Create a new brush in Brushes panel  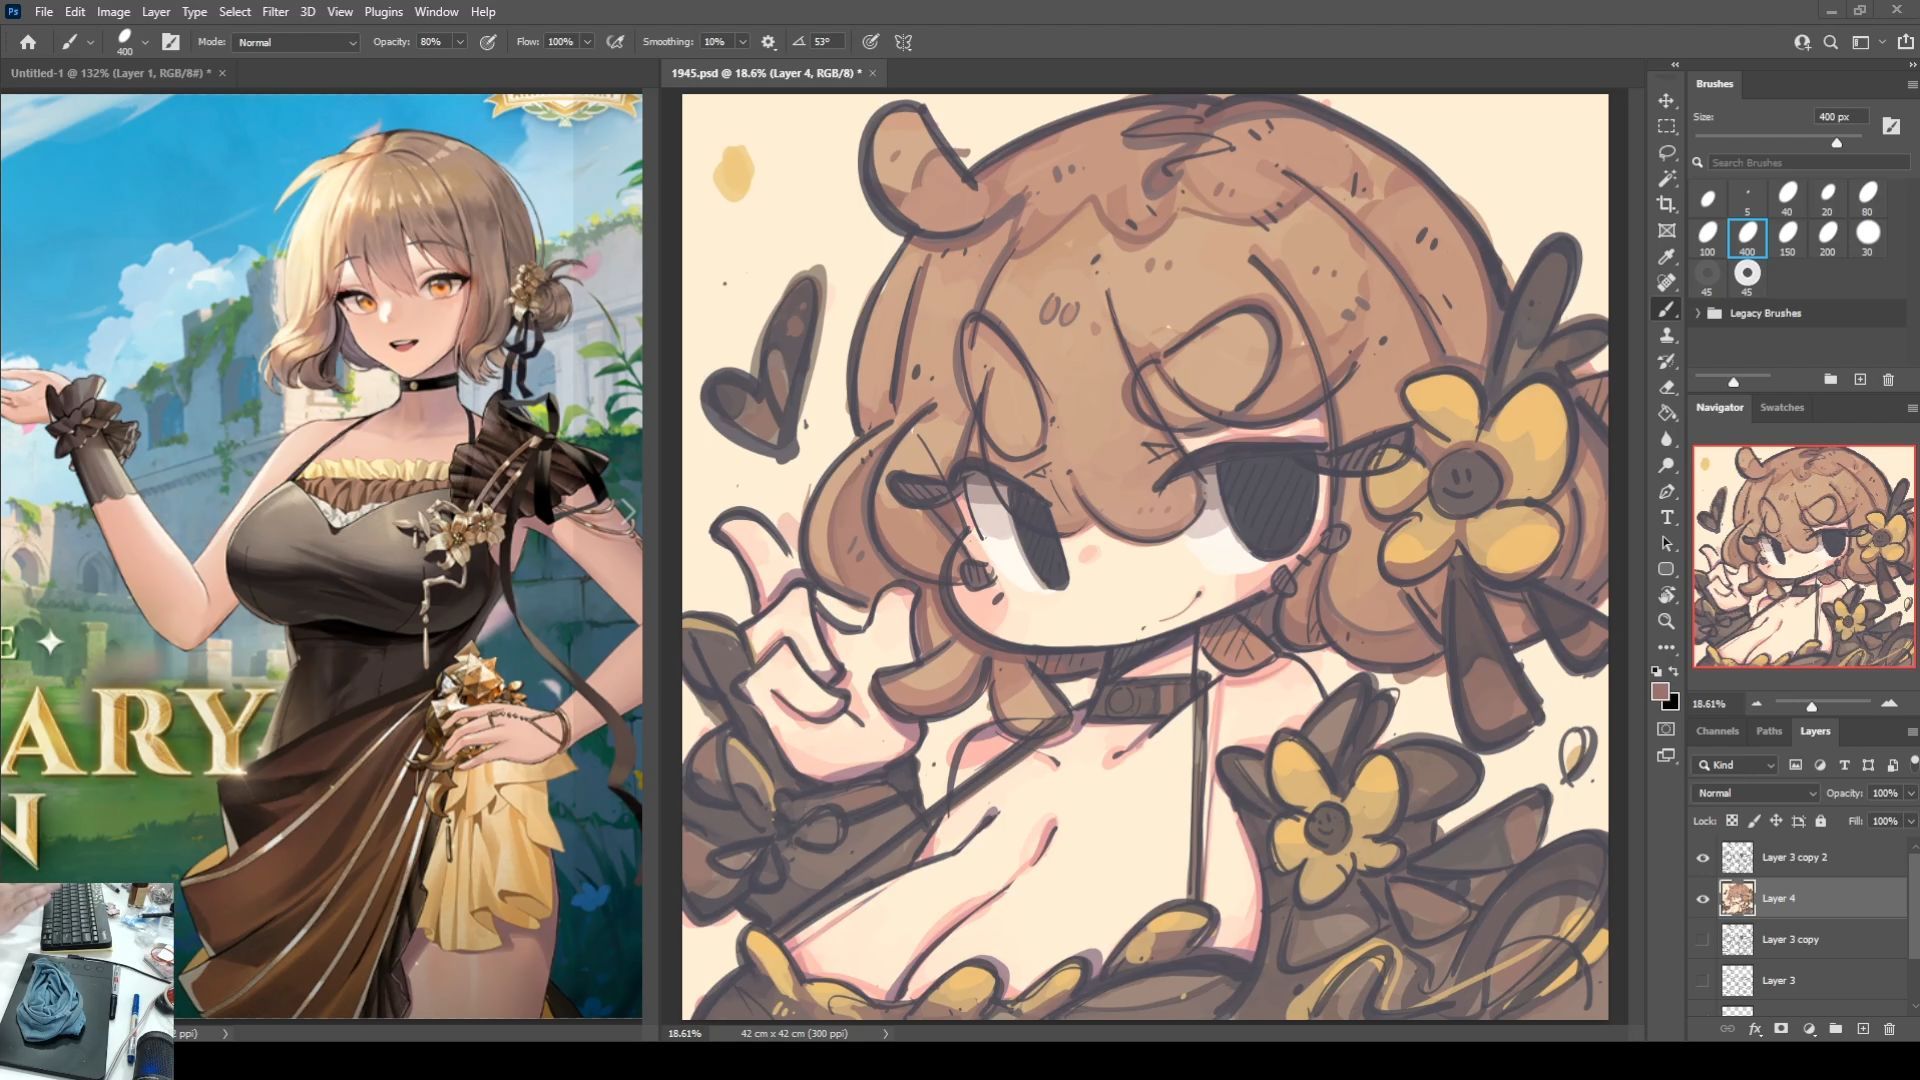(1860, 380)
